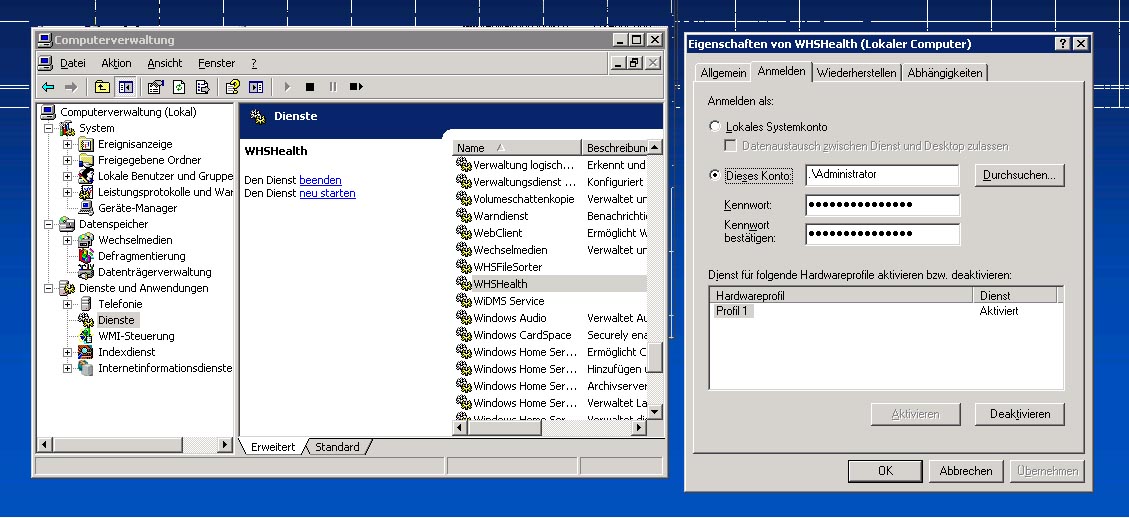This screenshot has width=1129, height=518.
Task: Click the services list vertical scrollbar thumb
Action: 655,358
